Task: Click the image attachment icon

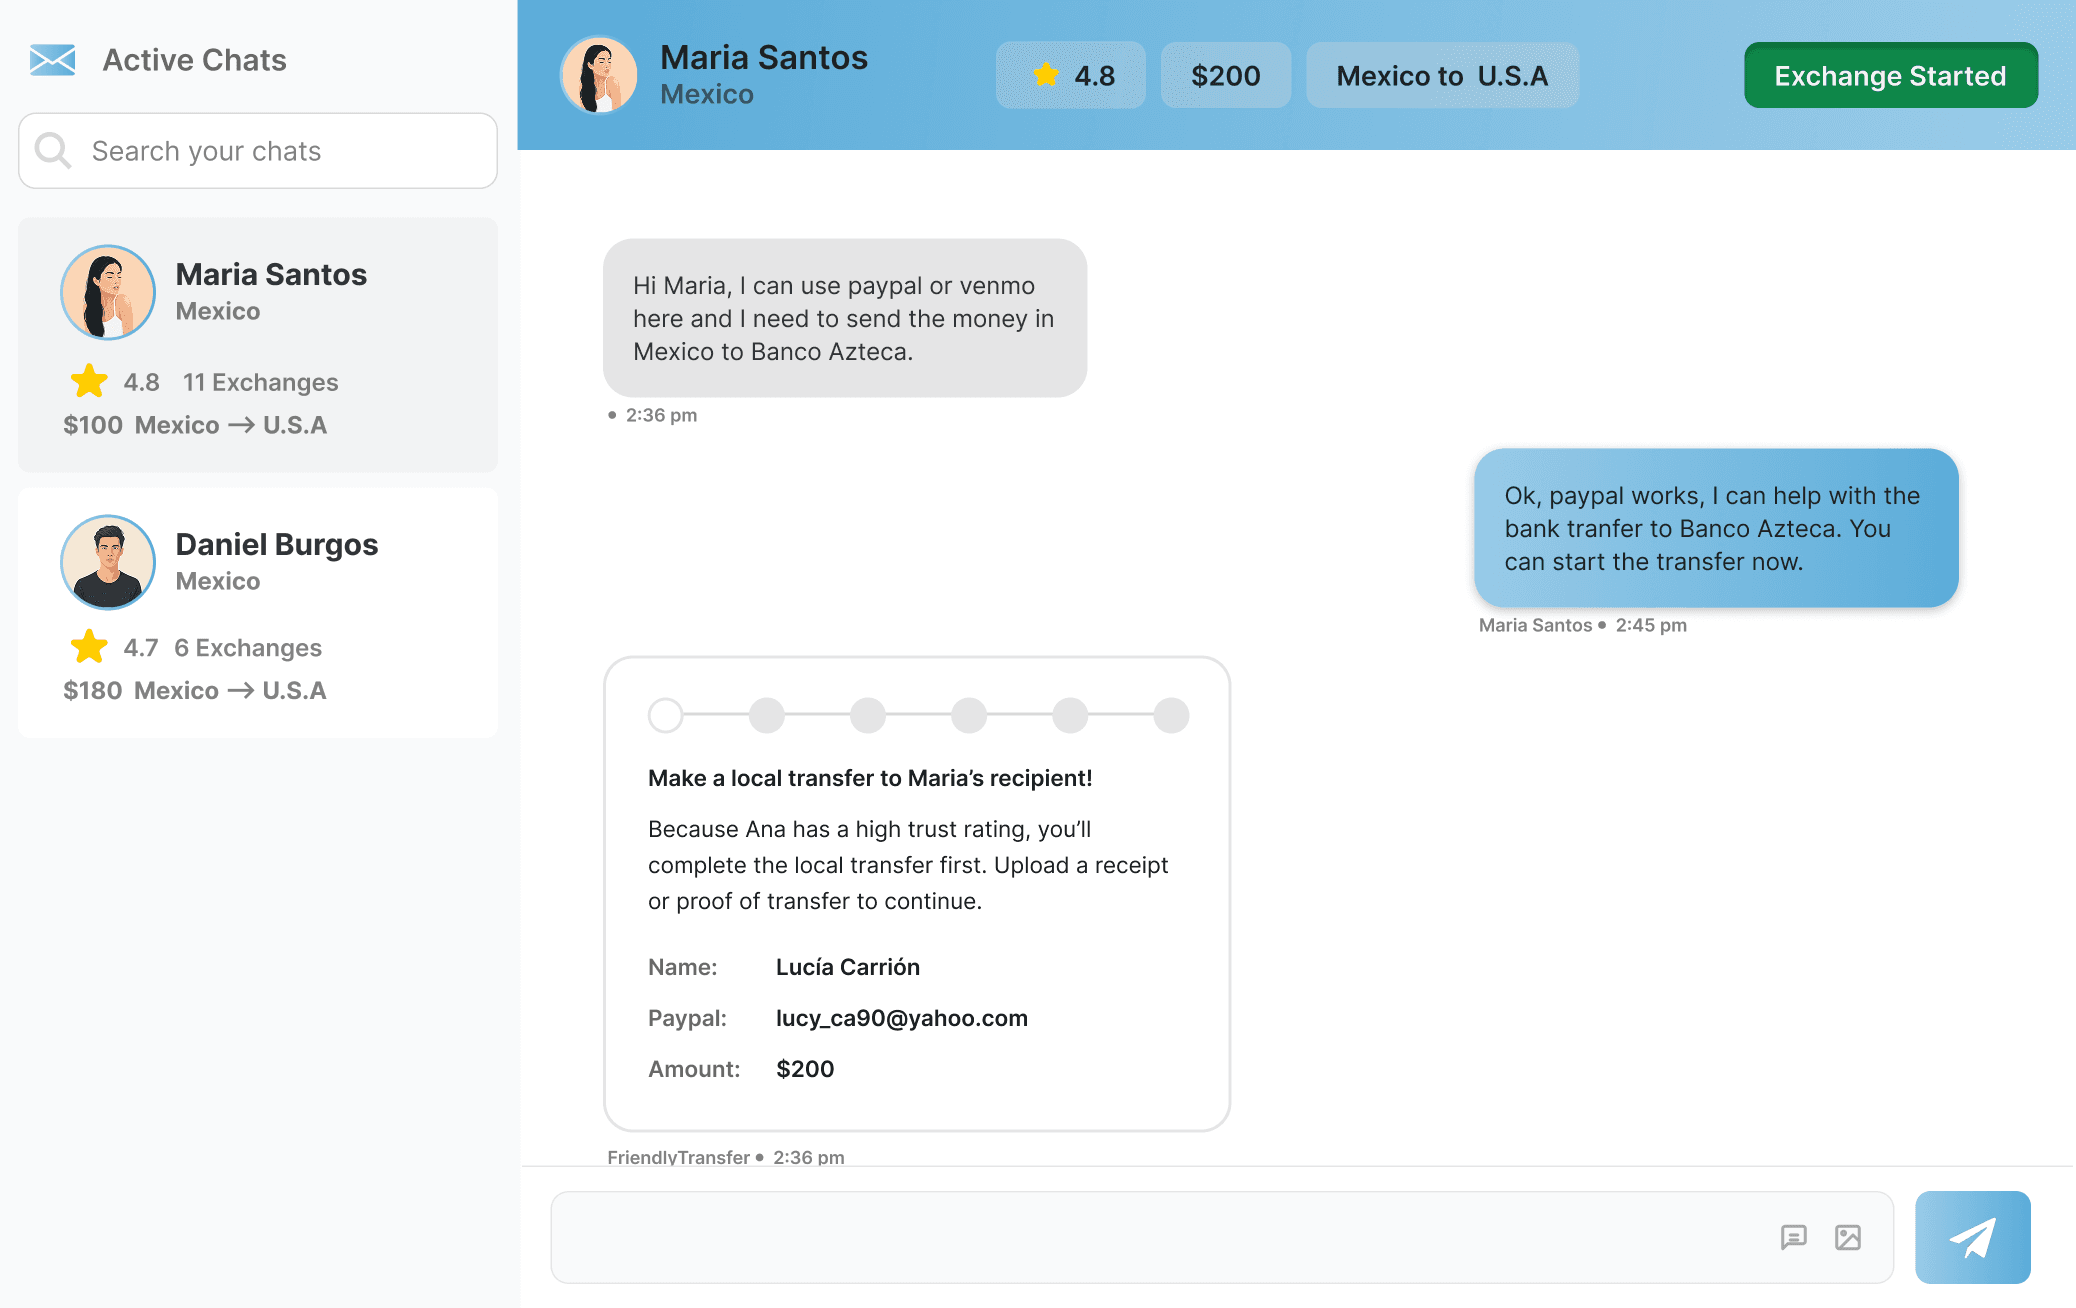Action: tap(1848, 1237)
